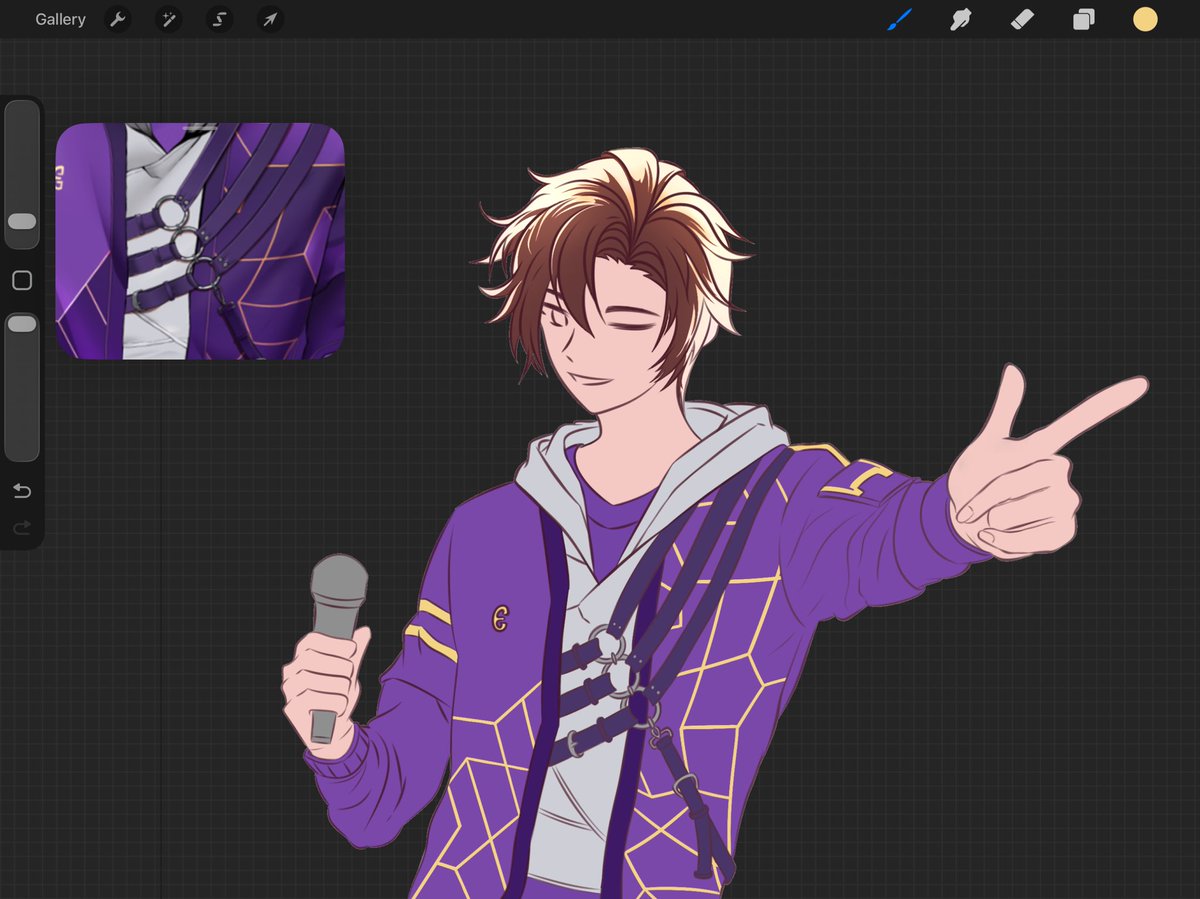Screen dimensions: 1200x899
Task: Tap the purple jacket reference image
Action: click(x=200, y=241)
